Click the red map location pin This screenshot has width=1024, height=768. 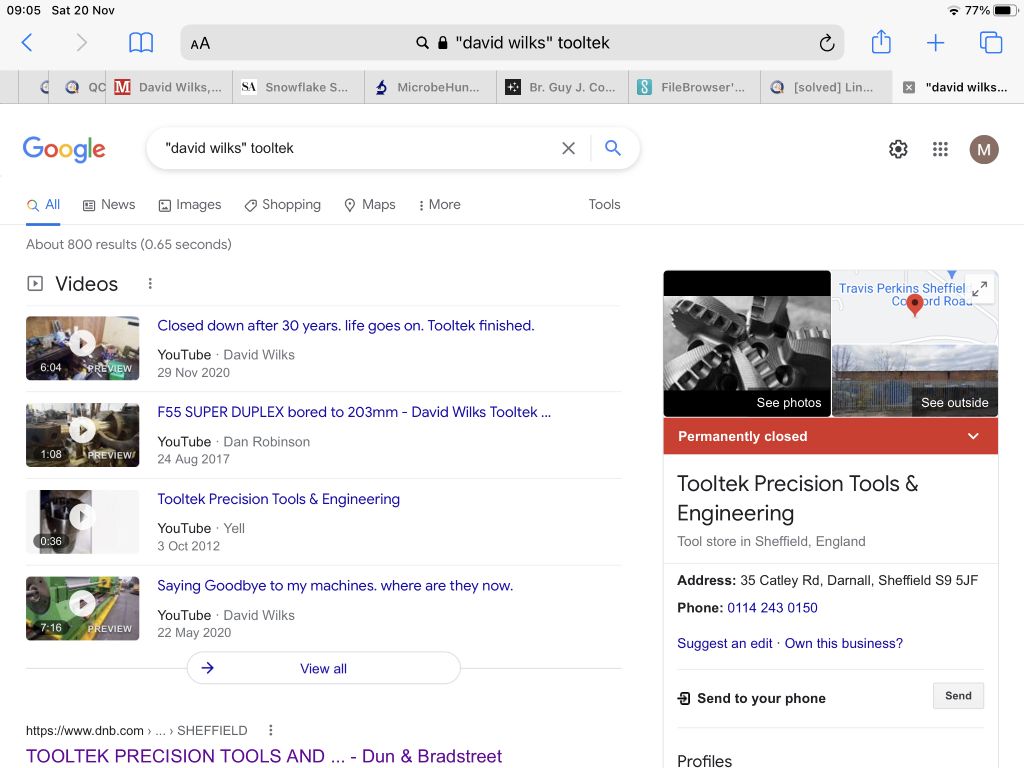(914, 304)
